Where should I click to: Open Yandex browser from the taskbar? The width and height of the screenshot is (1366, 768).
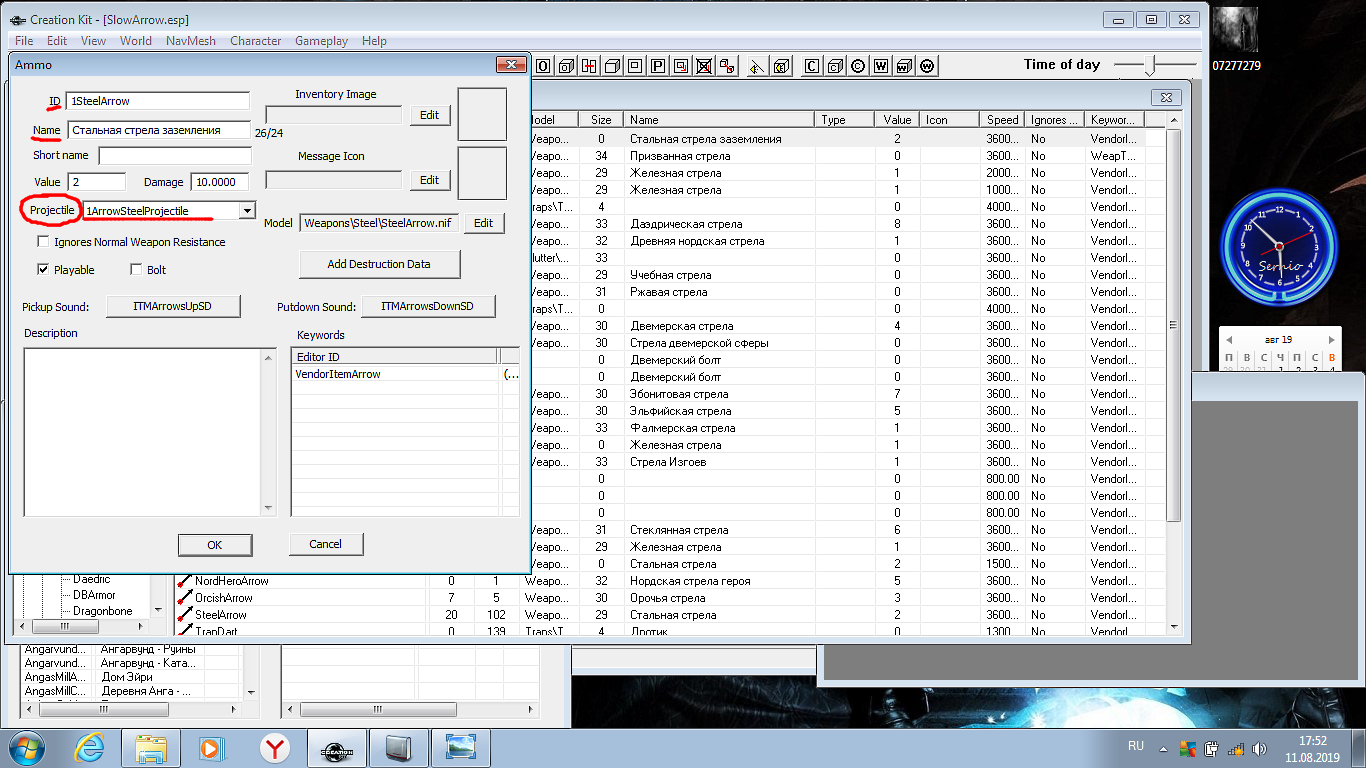(x=275, y=747)
